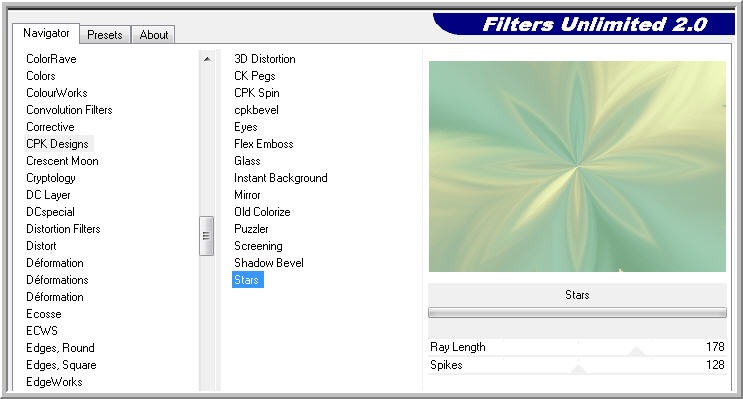The width and height of the screenshot is (743, 399).
Task: Choose the Distortion Filters category
Action: 63,229
